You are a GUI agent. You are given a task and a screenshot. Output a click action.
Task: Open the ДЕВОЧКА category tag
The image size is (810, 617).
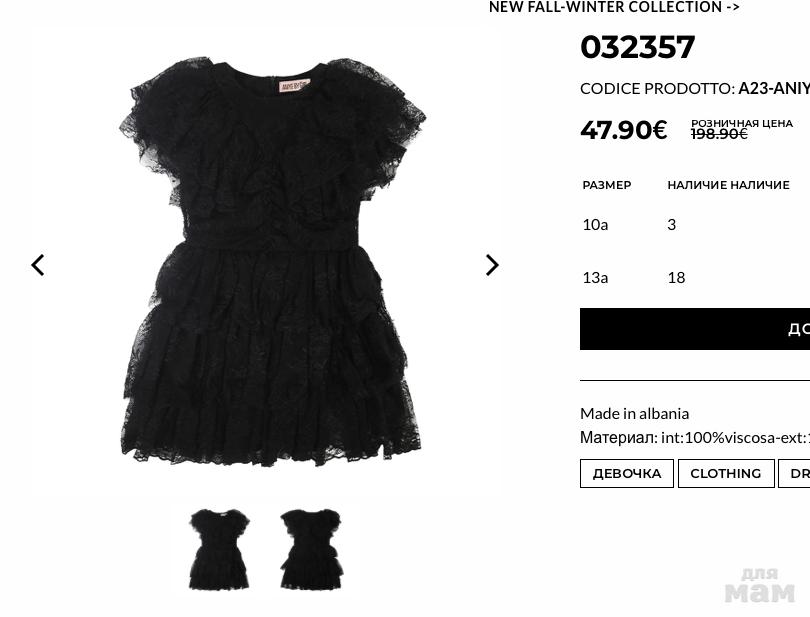[x=627, y=473]
